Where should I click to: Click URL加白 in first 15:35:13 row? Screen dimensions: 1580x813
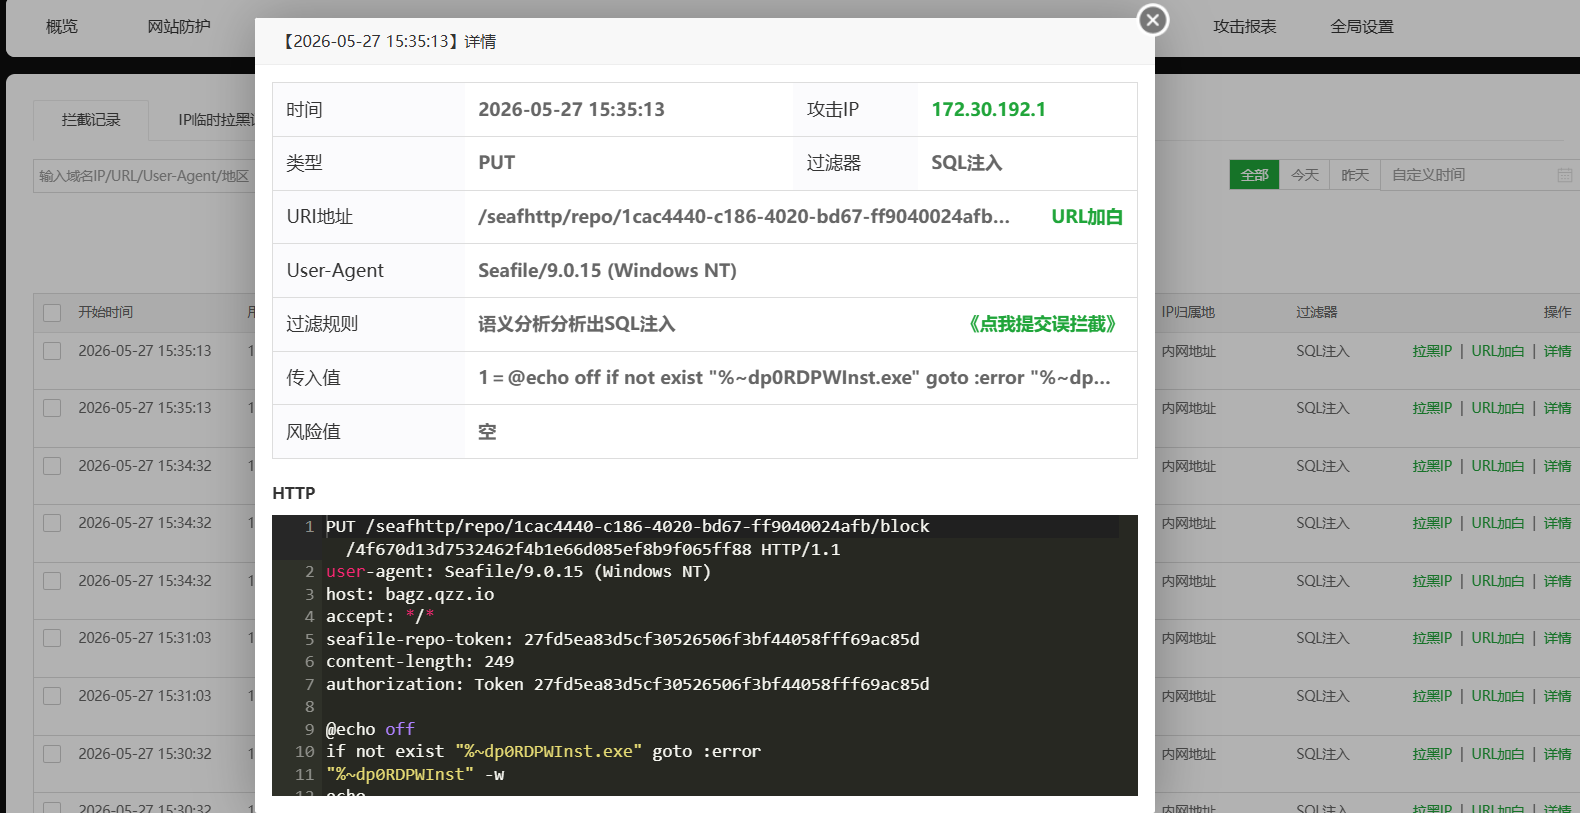1498,351
